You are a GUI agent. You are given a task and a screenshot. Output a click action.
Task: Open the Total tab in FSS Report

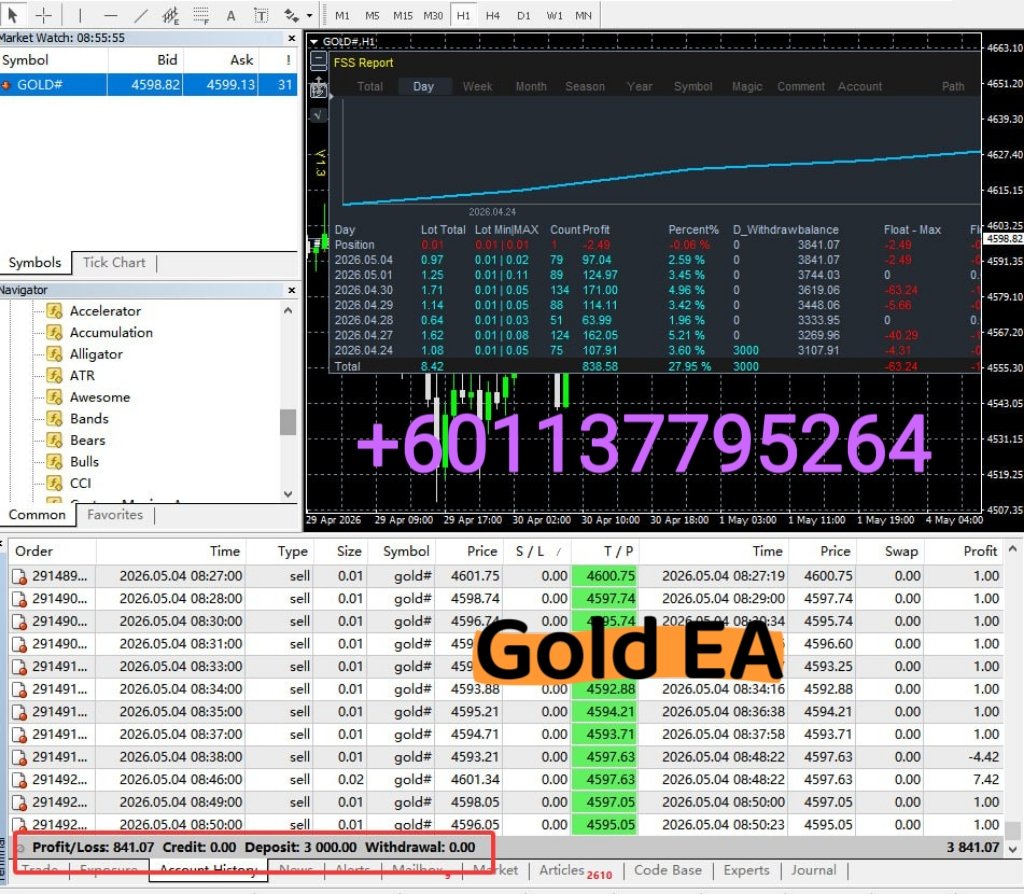point(370,86)
